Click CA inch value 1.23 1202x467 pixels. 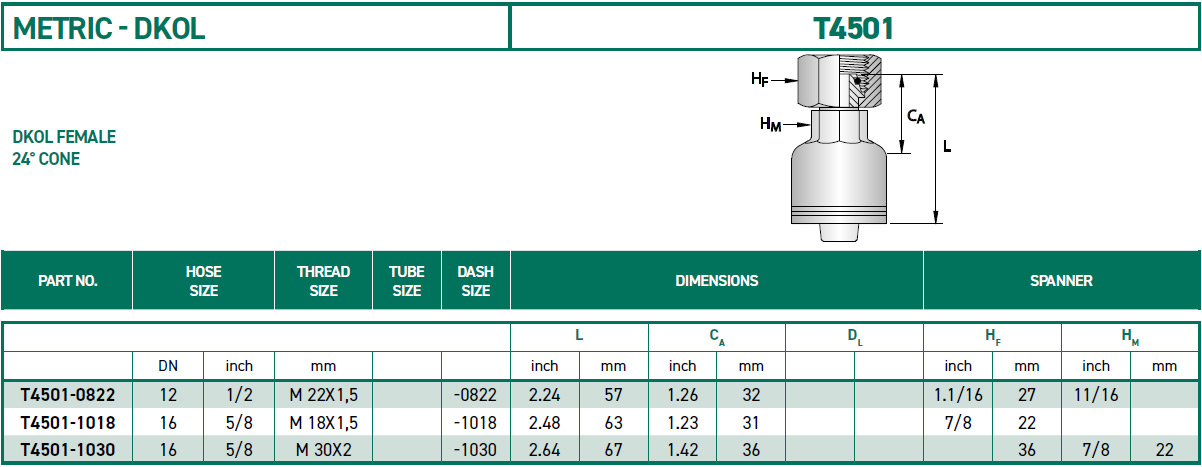point(682,422)
